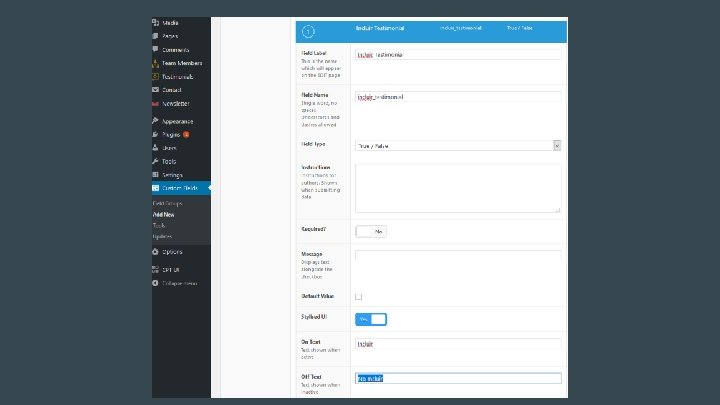The height and width of the screenshot is (405, 720).
Task: Click into the Message input field
Action: pos(458,256)
